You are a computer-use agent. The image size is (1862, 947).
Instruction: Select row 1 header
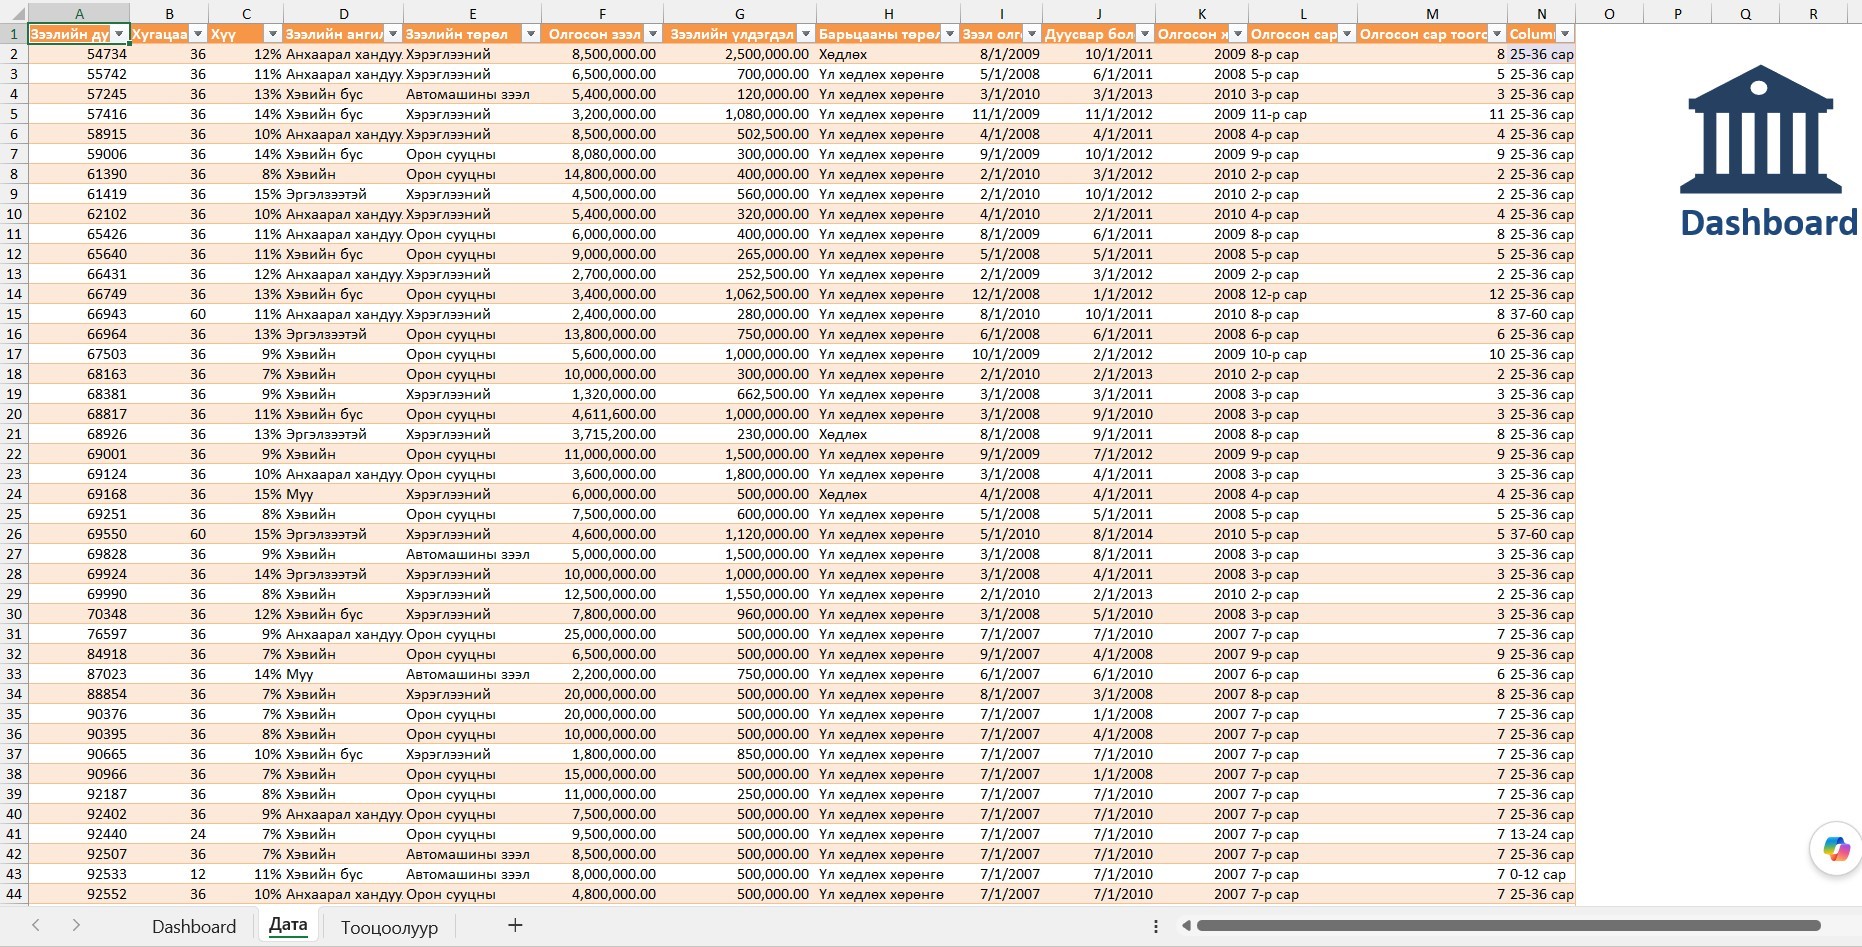[14, 34]
